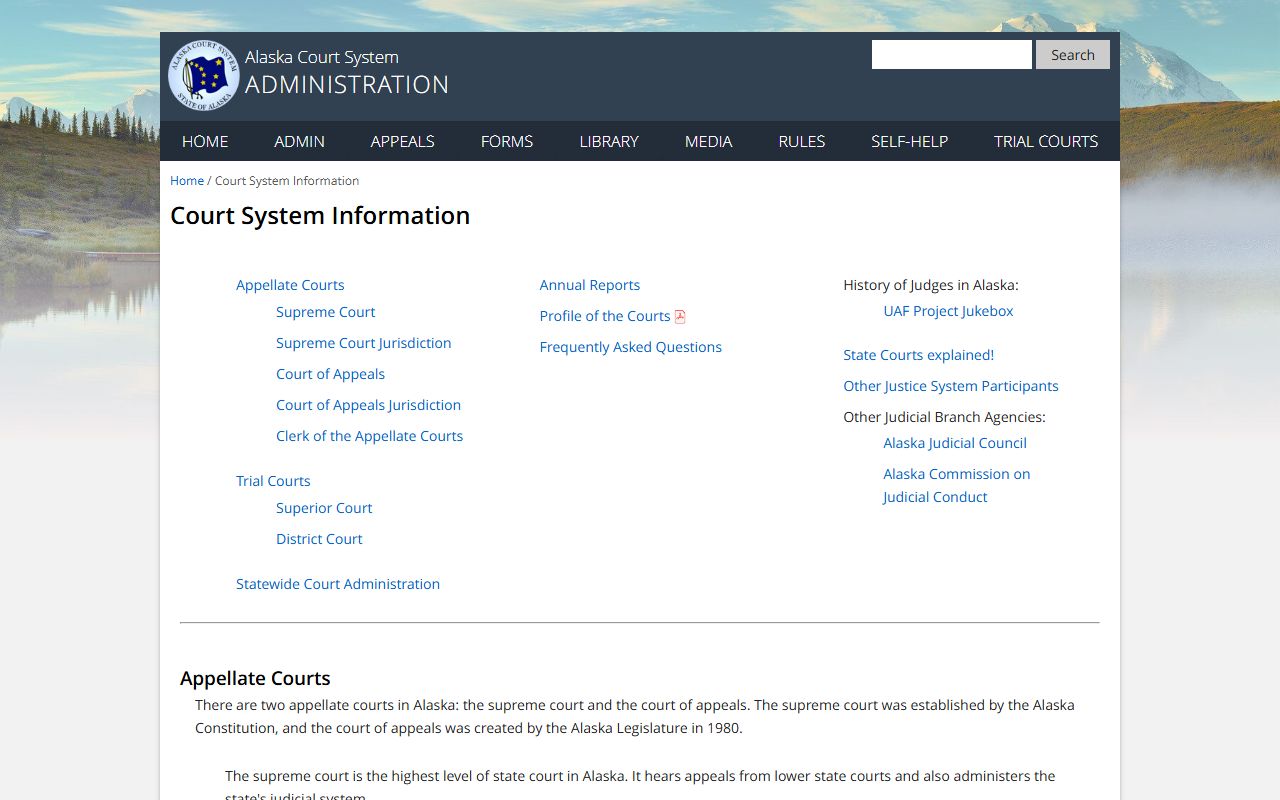1280x800 pixels.
Task: Click the search input field
Action: [951, 55]
